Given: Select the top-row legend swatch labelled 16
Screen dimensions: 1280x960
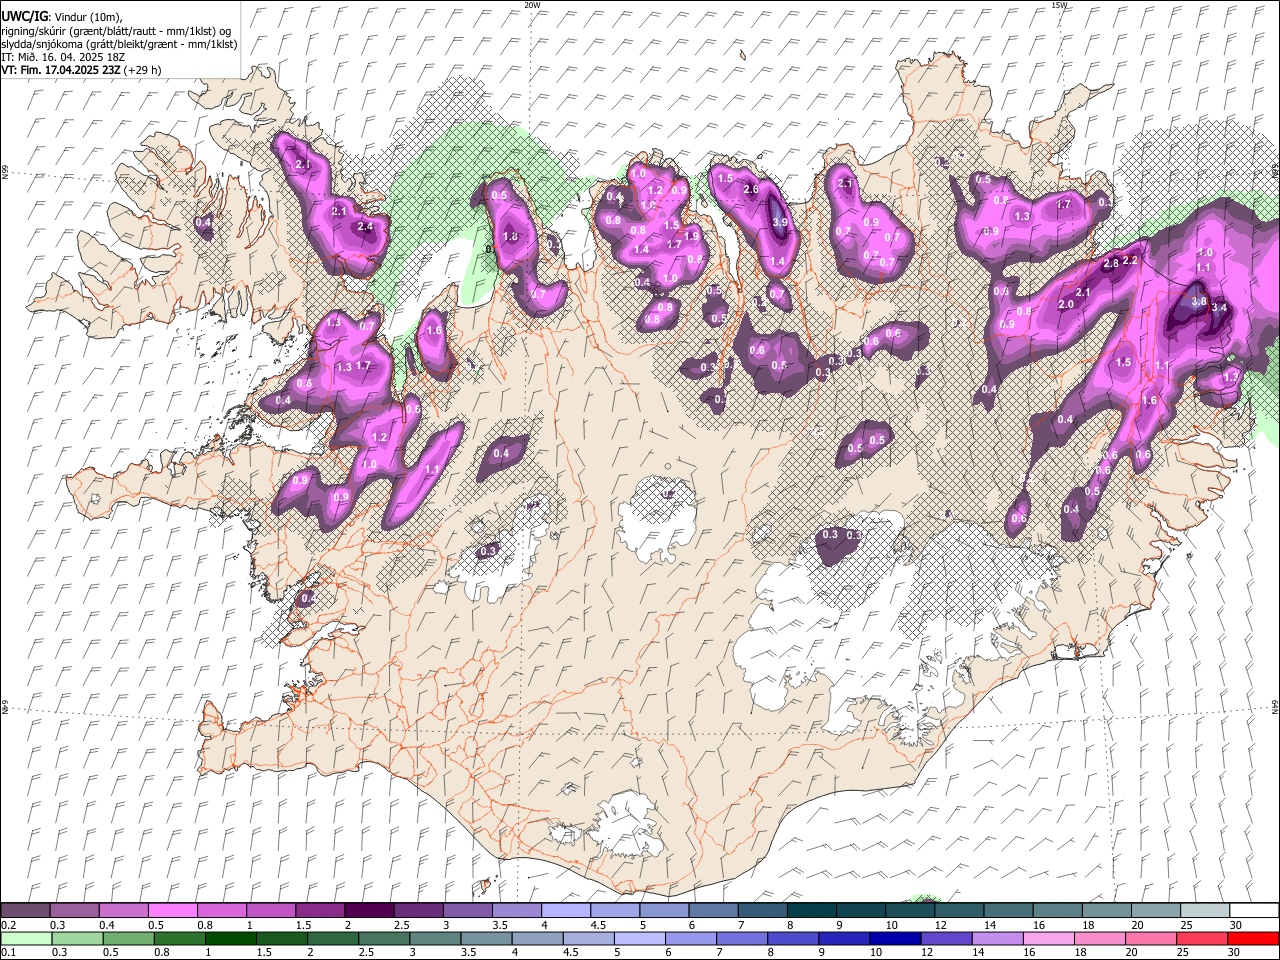Looking at the screenshot, I should [x=1058, y=910].
